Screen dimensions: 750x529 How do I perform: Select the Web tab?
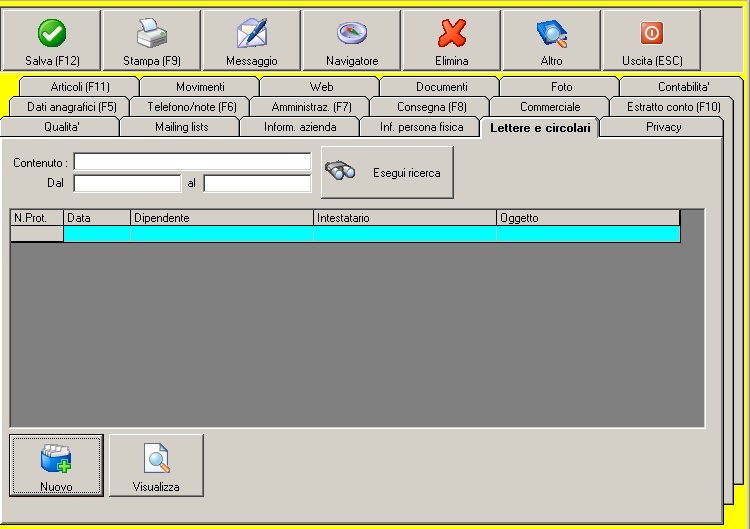(321, 87)
